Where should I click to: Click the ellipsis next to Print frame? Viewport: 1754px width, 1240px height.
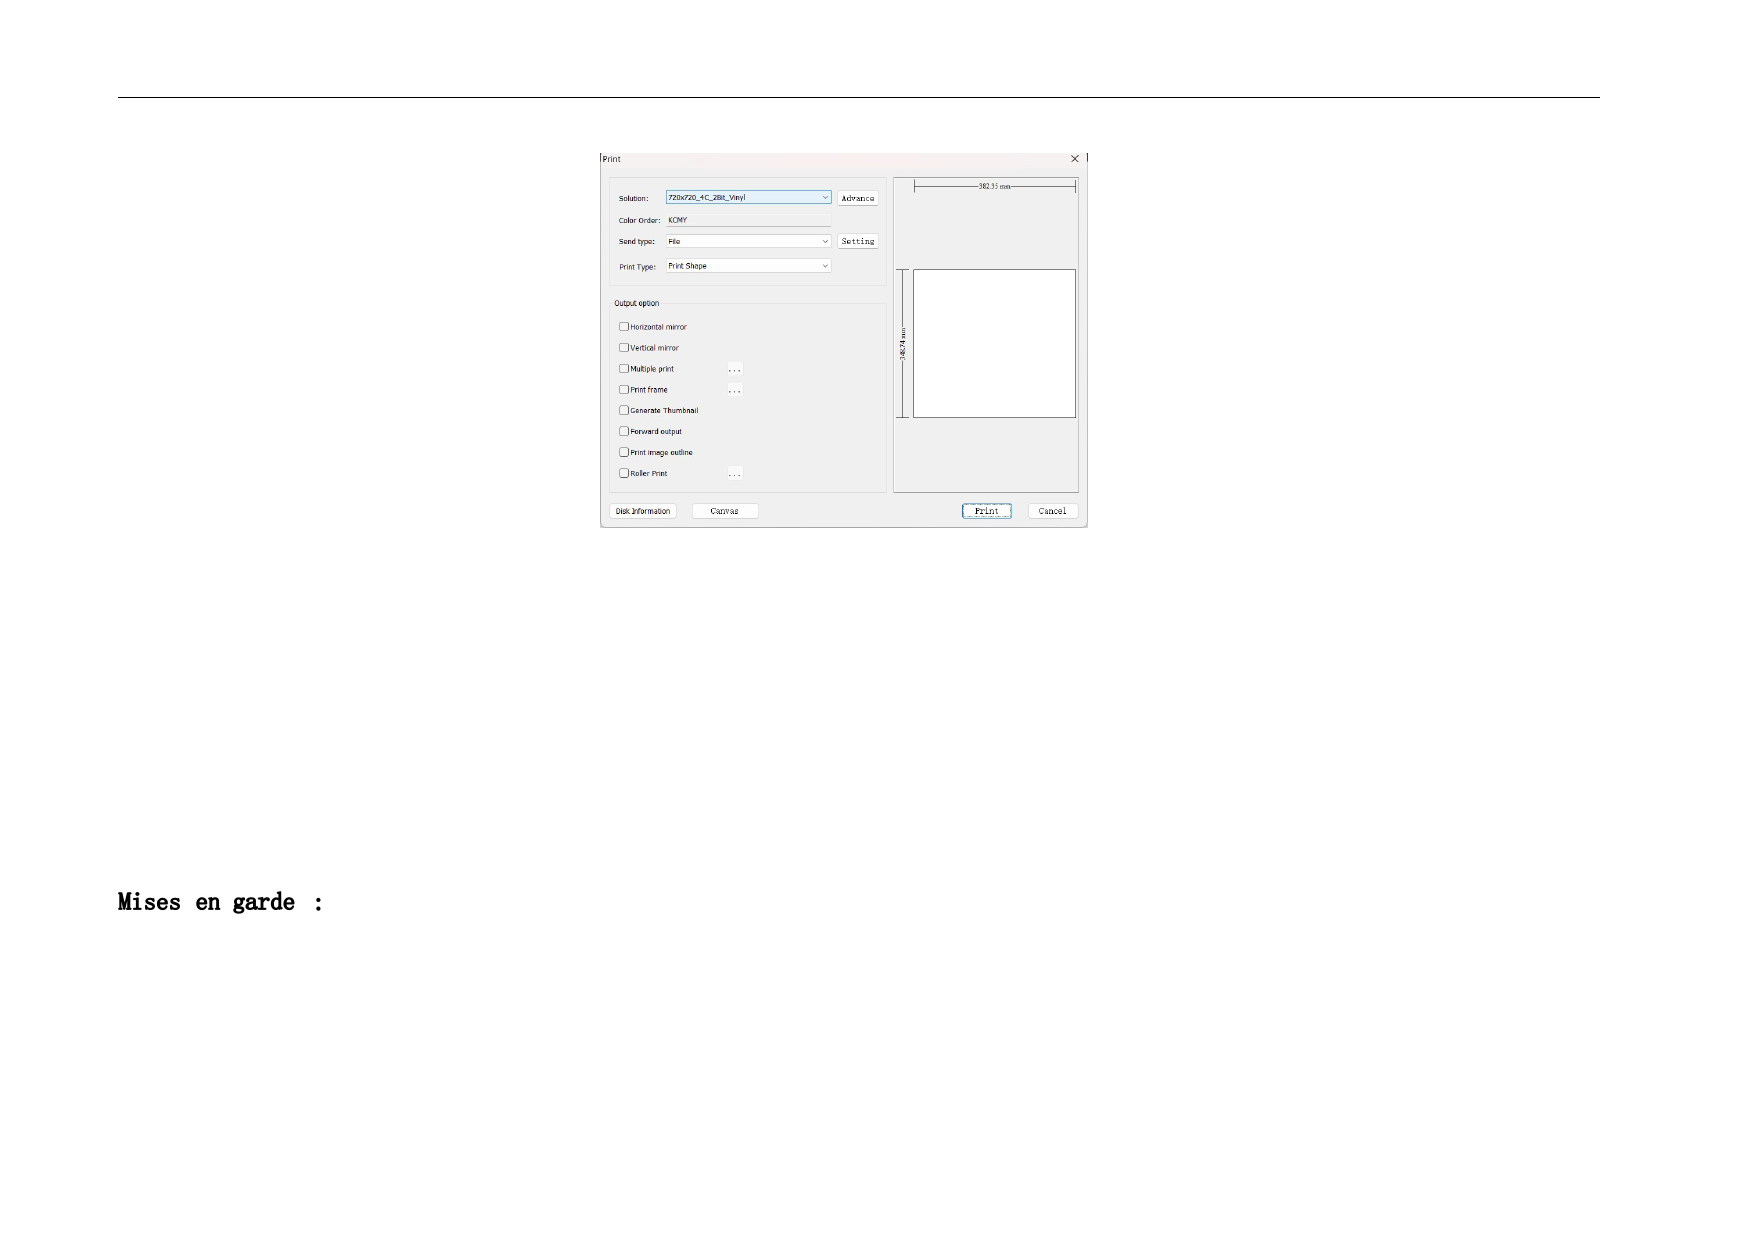(735, 390)
